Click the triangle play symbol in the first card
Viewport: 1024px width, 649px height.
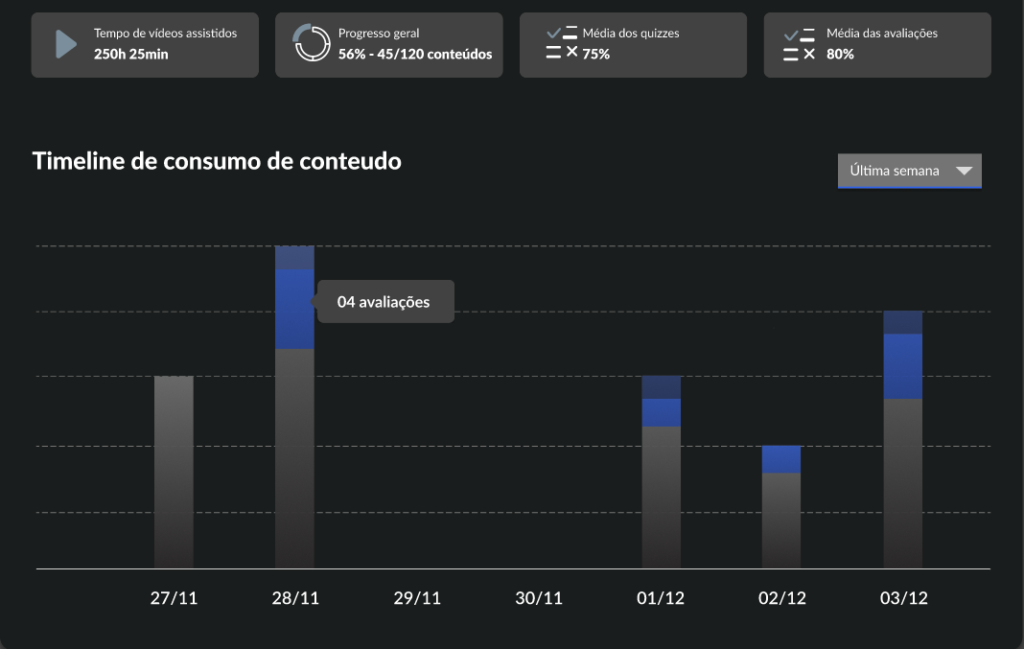(x=64, y=43)
